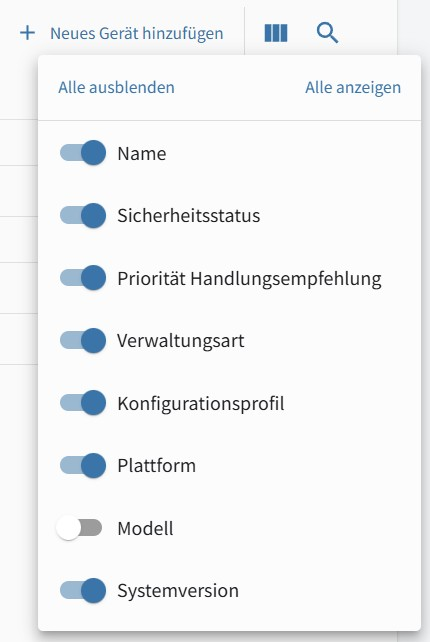Click the Verwaltungsart label text

click(x=181, y=341)
